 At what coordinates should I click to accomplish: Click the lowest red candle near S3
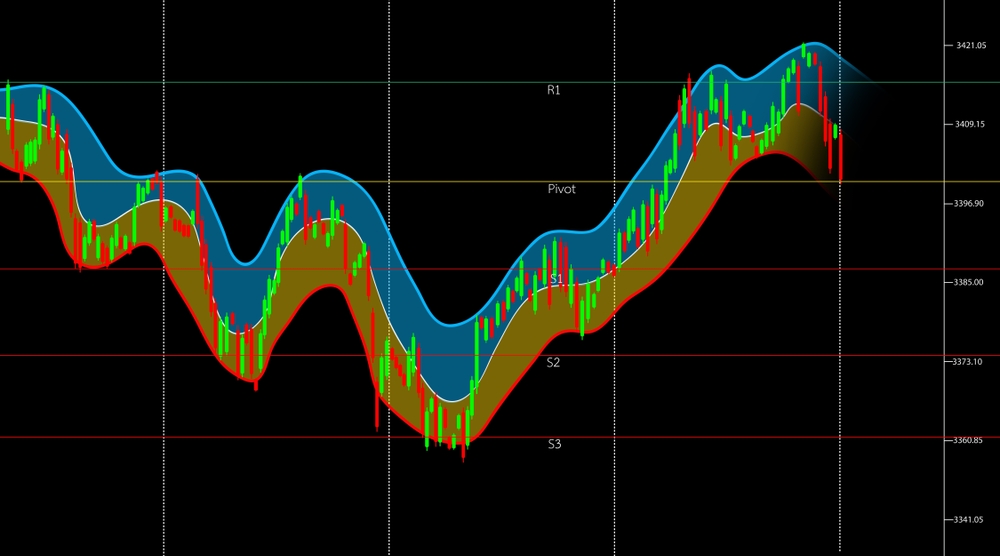pyautogui.click(x=463, y=444)
